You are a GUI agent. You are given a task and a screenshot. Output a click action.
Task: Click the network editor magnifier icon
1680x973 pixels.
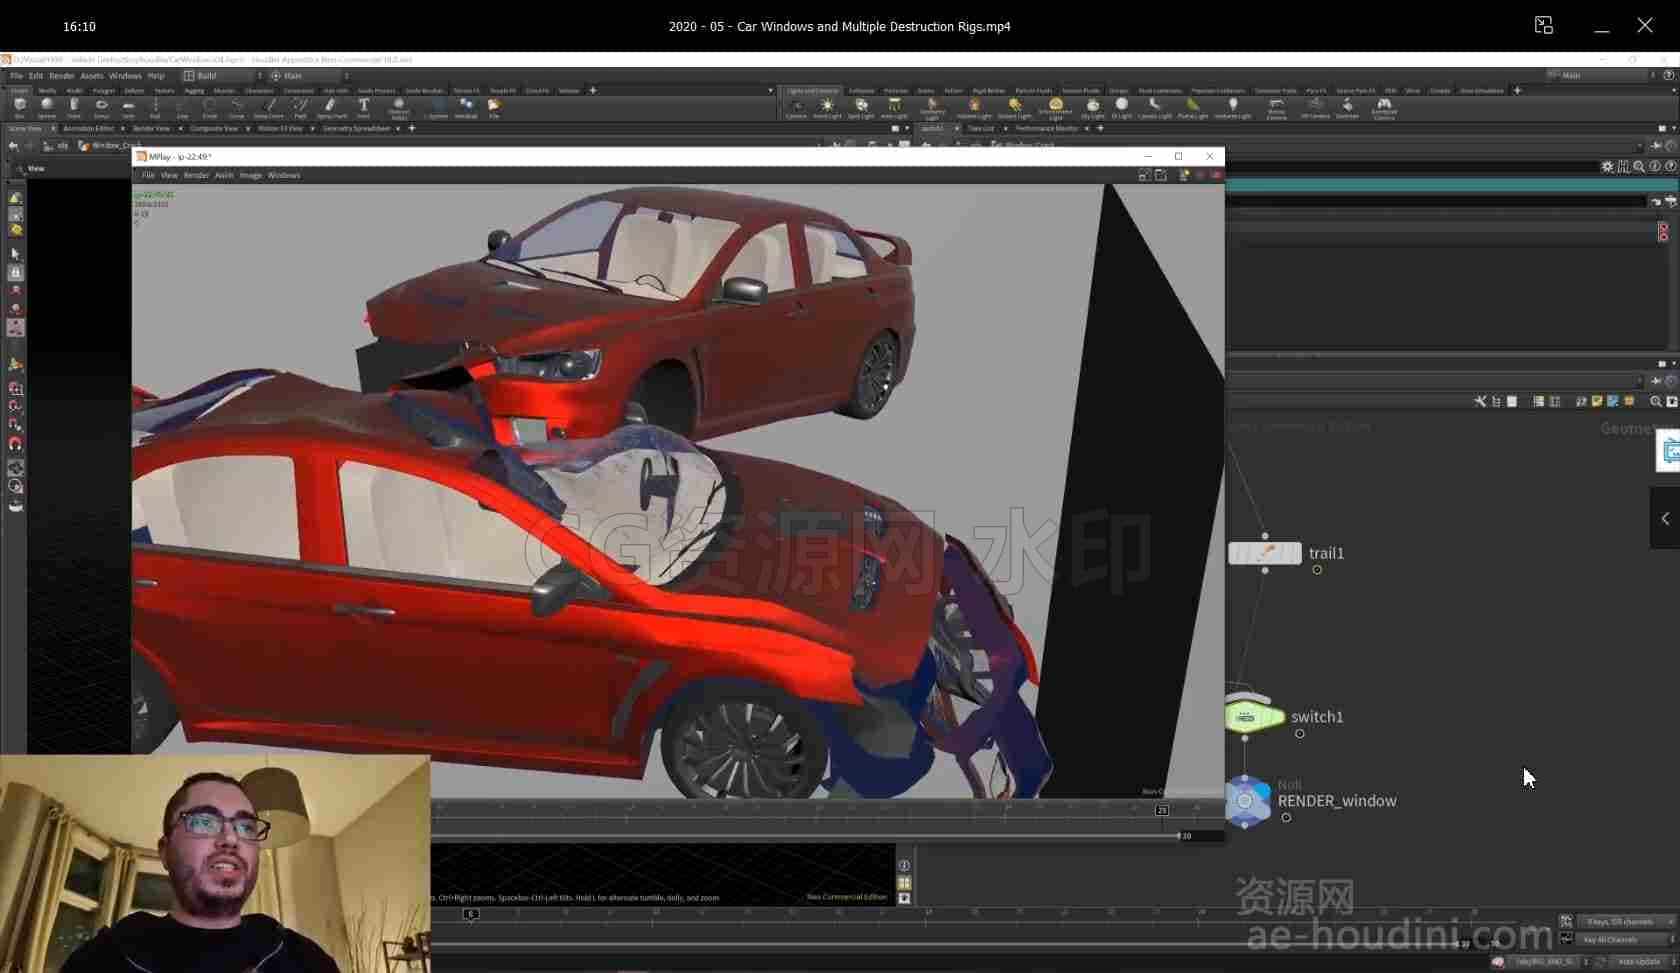pyautogui.click(x=1656, y=401)
